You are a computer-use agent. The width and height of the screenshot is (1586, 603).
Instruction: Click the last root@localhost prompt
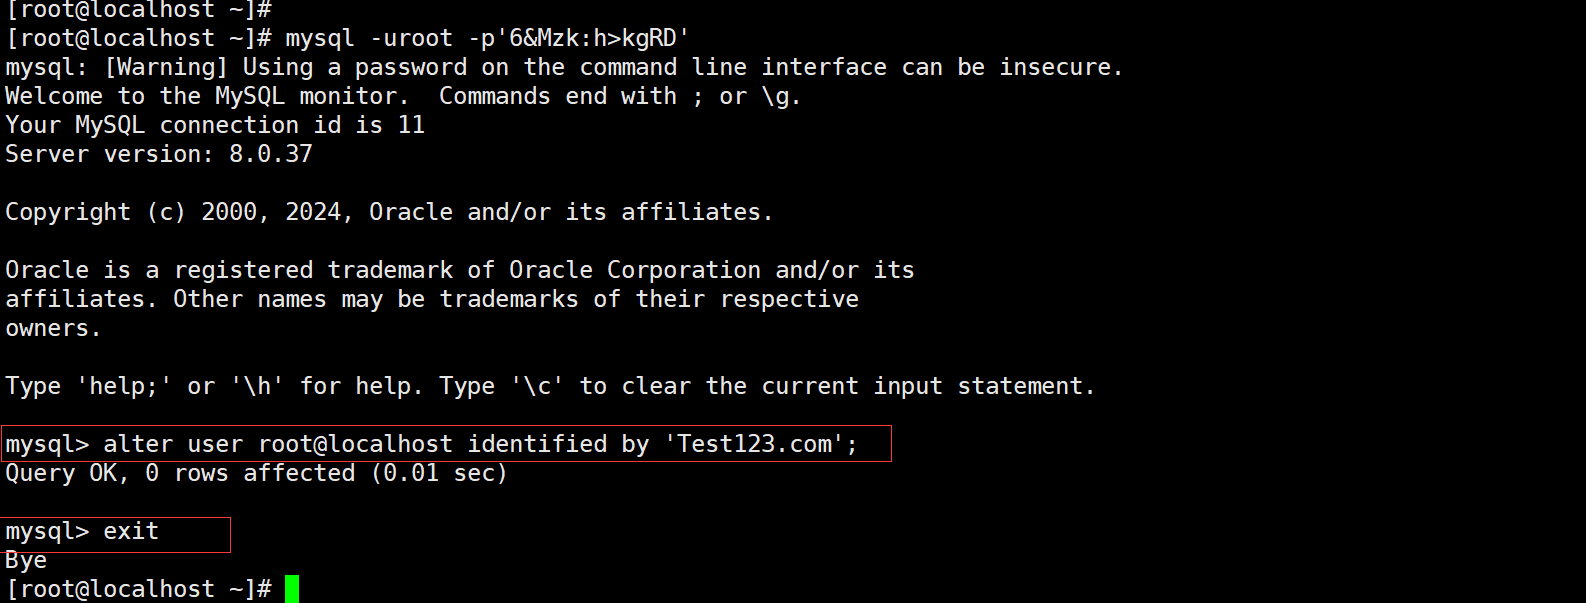click(139, 589)
